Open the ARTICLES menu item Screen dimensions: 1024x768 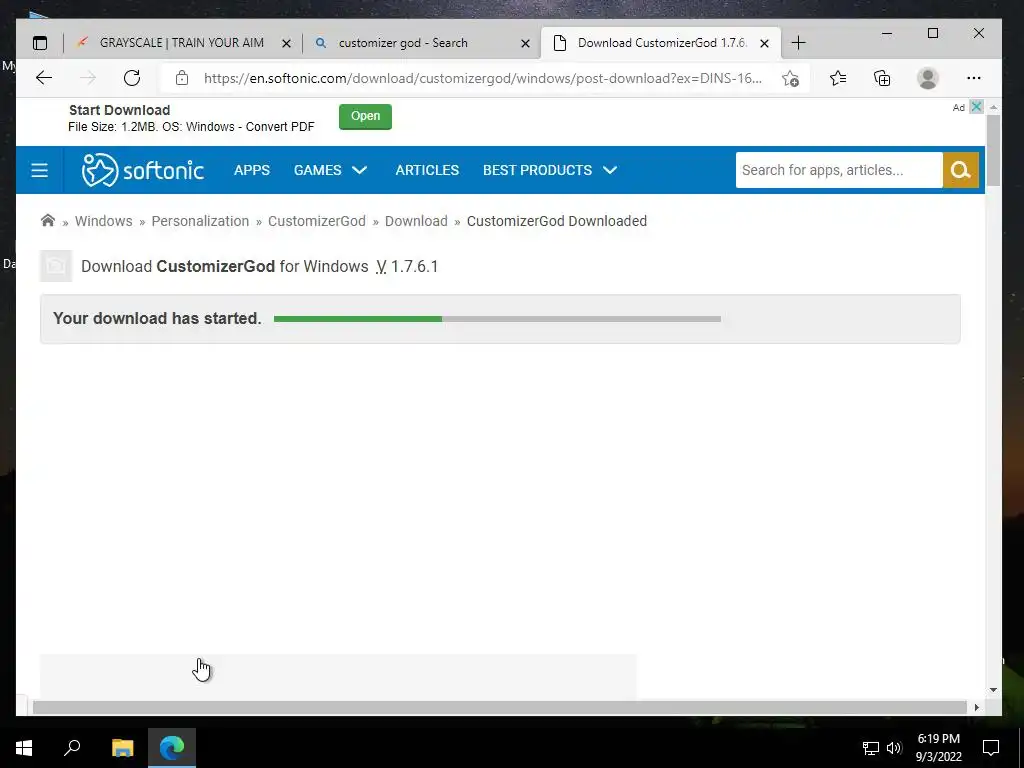(x=427, y=170)
